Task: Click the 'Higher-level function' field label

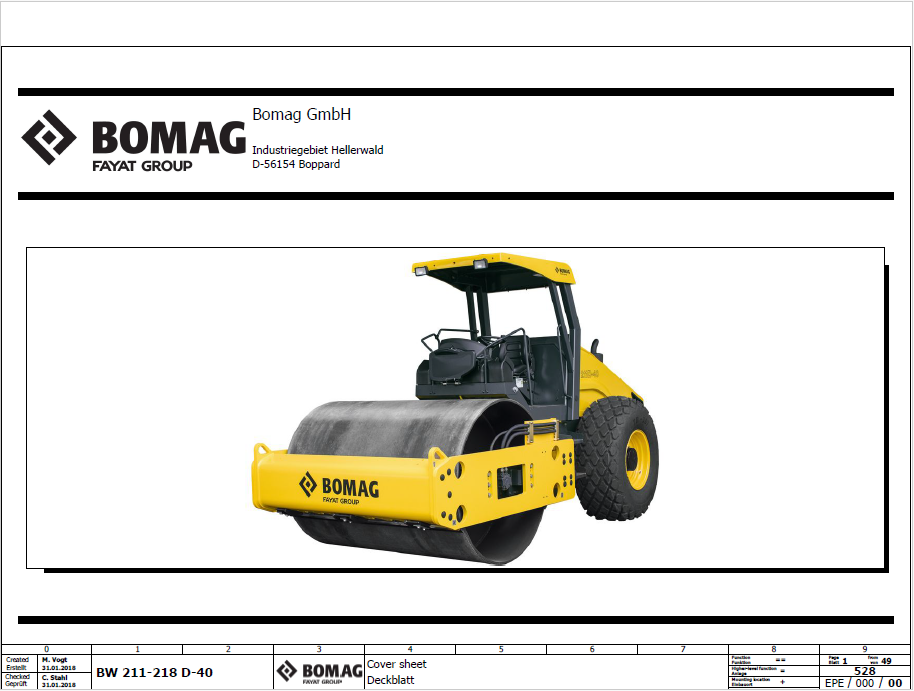Action: 754,671
